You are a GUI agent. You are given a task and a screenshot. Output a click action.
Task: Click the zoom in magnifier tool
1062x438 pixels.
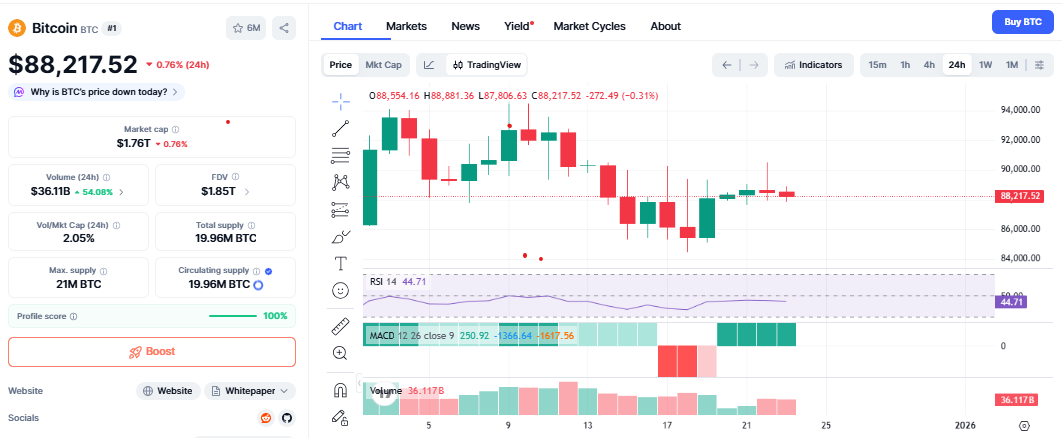[x=341, y=353]
